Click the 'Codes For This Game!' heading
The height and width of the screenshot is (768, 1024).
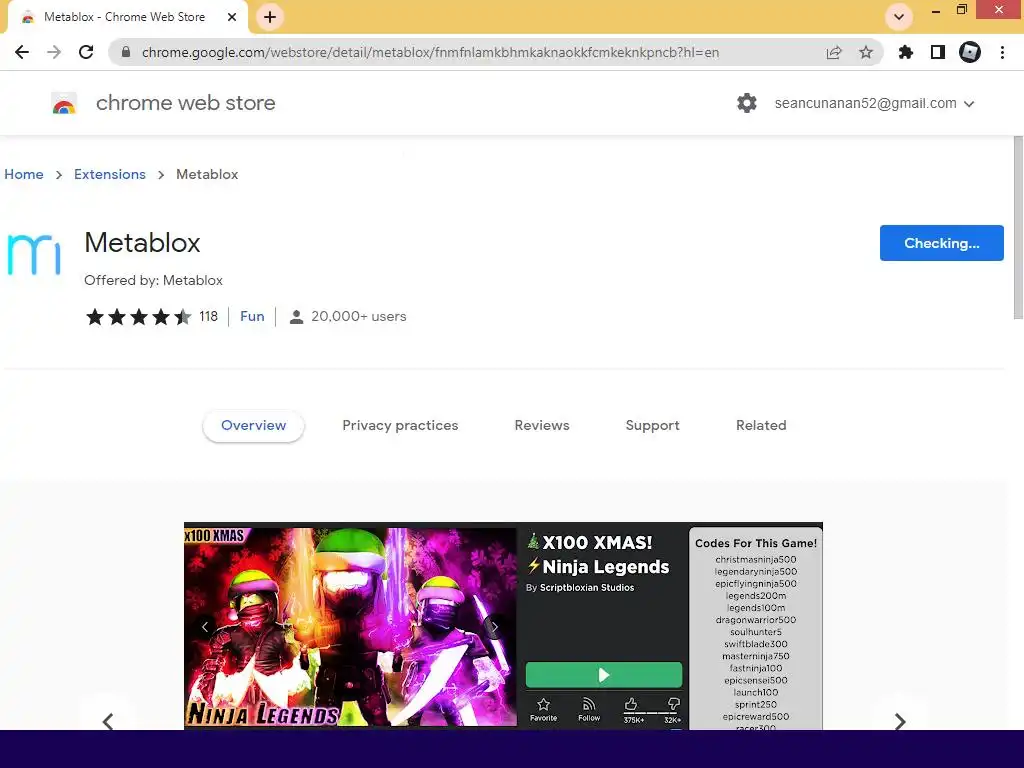coord(756,543)
